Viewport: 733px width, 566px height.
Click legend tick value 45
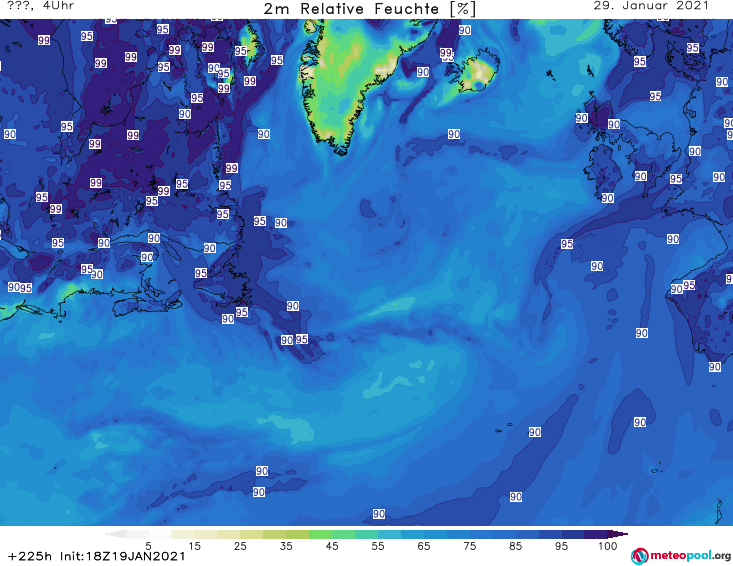point(332,546)
